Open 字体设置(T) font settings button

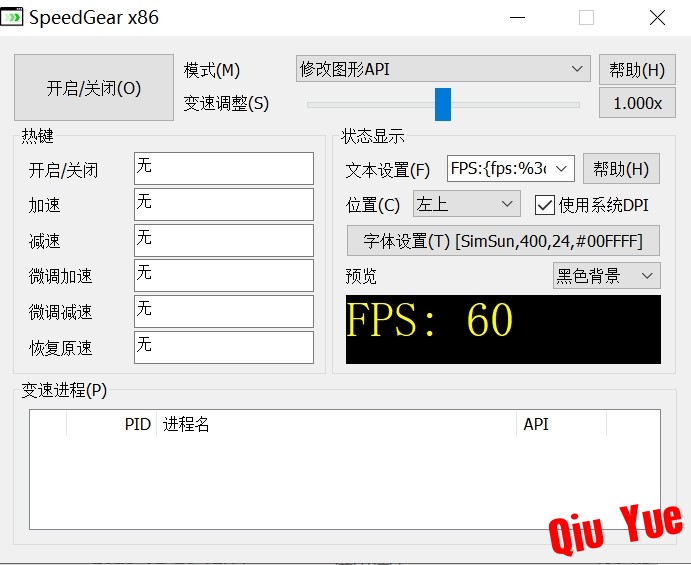click(503, 241)
